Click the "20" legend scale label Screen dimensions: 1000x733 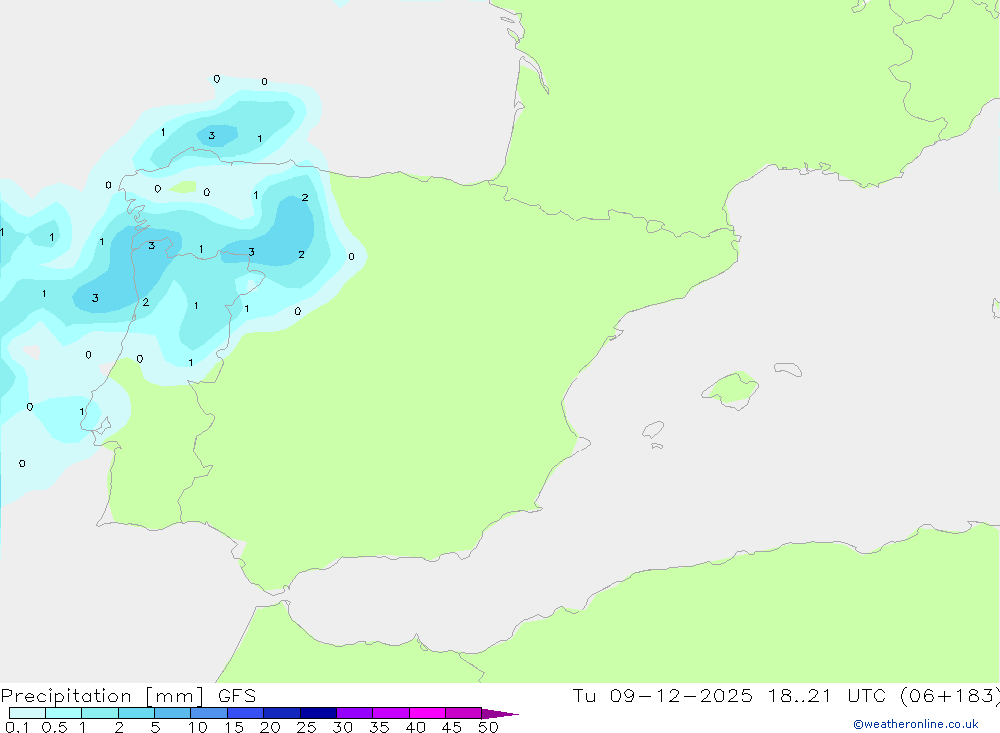270,727
